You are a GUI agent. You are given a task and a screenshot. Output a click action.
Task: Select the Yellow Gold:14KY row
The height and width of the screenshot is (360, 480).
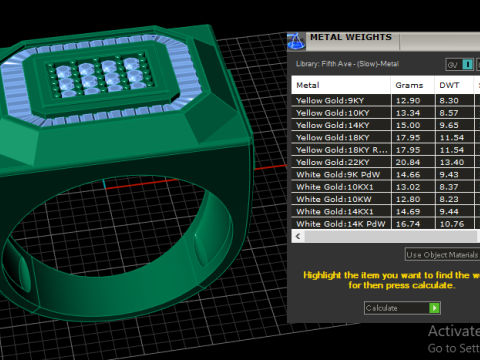[x=386, y=125]
